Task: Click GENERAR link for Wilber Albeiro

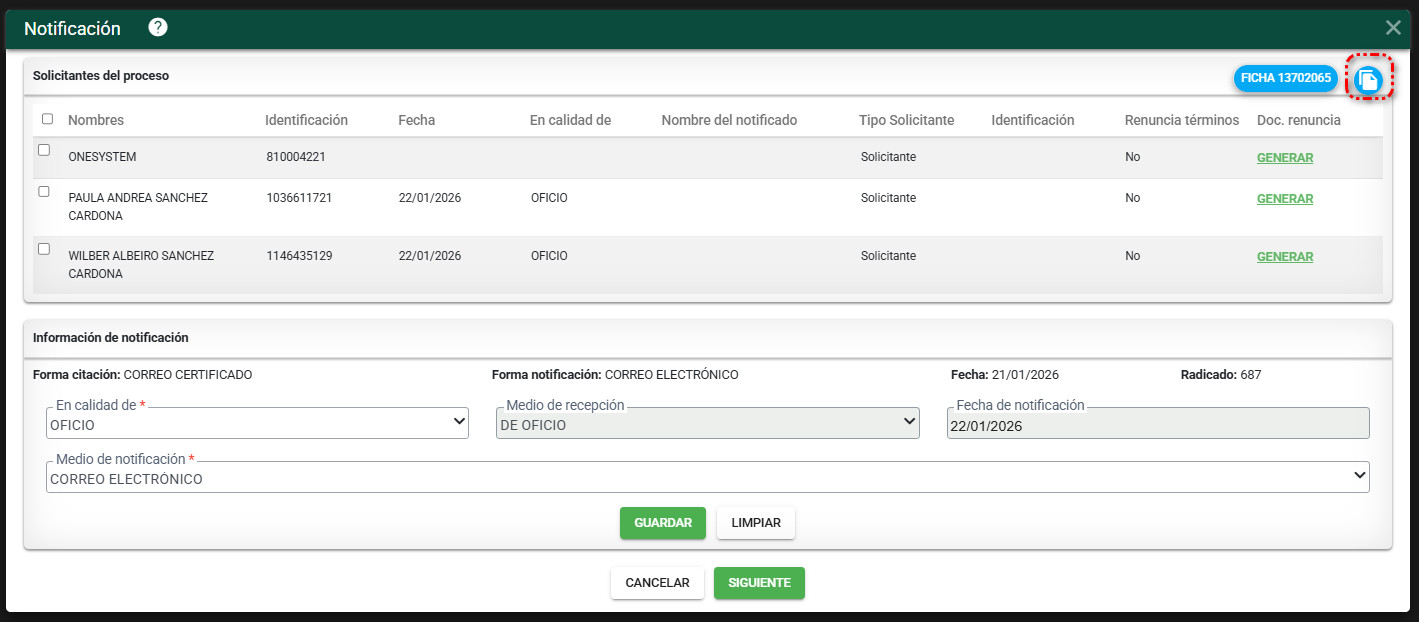Action: (x=1284, y=257)
